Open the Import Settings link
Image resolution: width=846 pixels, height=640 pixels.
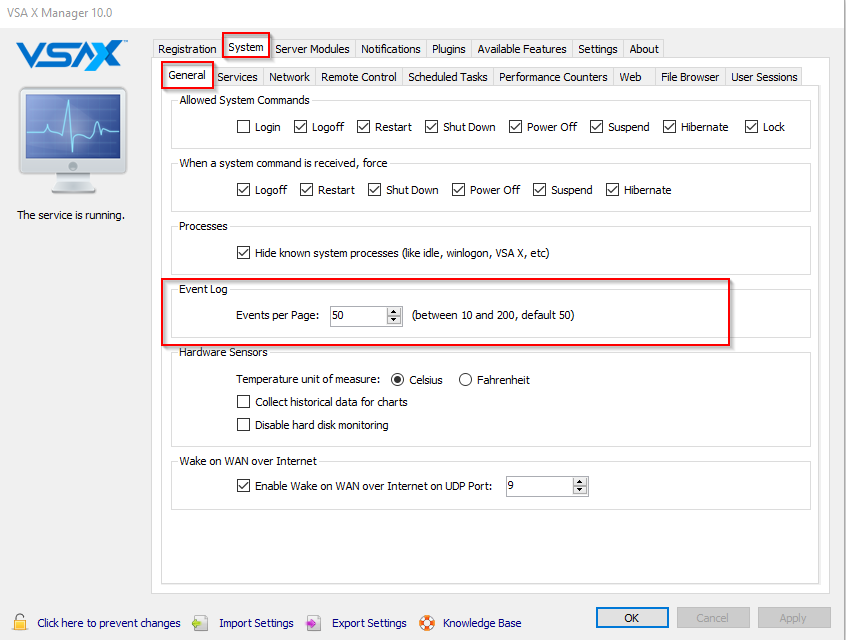[256, 623]
